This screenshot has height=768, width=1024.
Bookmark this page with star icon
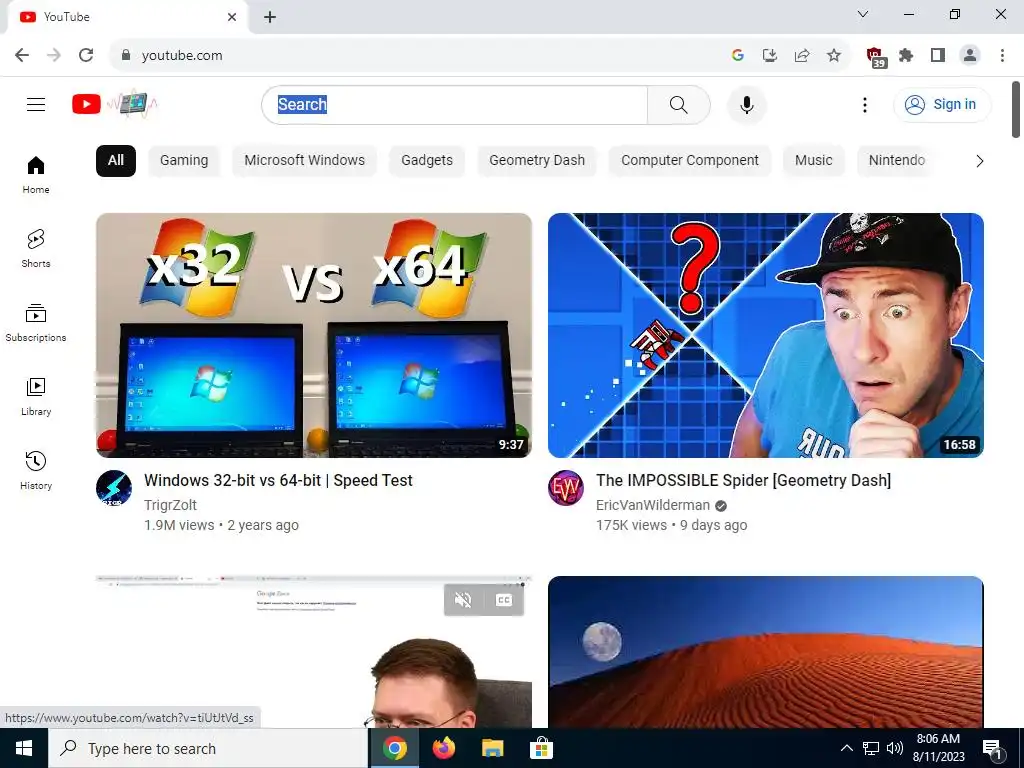pyautogui.click(x=834, y=56)
